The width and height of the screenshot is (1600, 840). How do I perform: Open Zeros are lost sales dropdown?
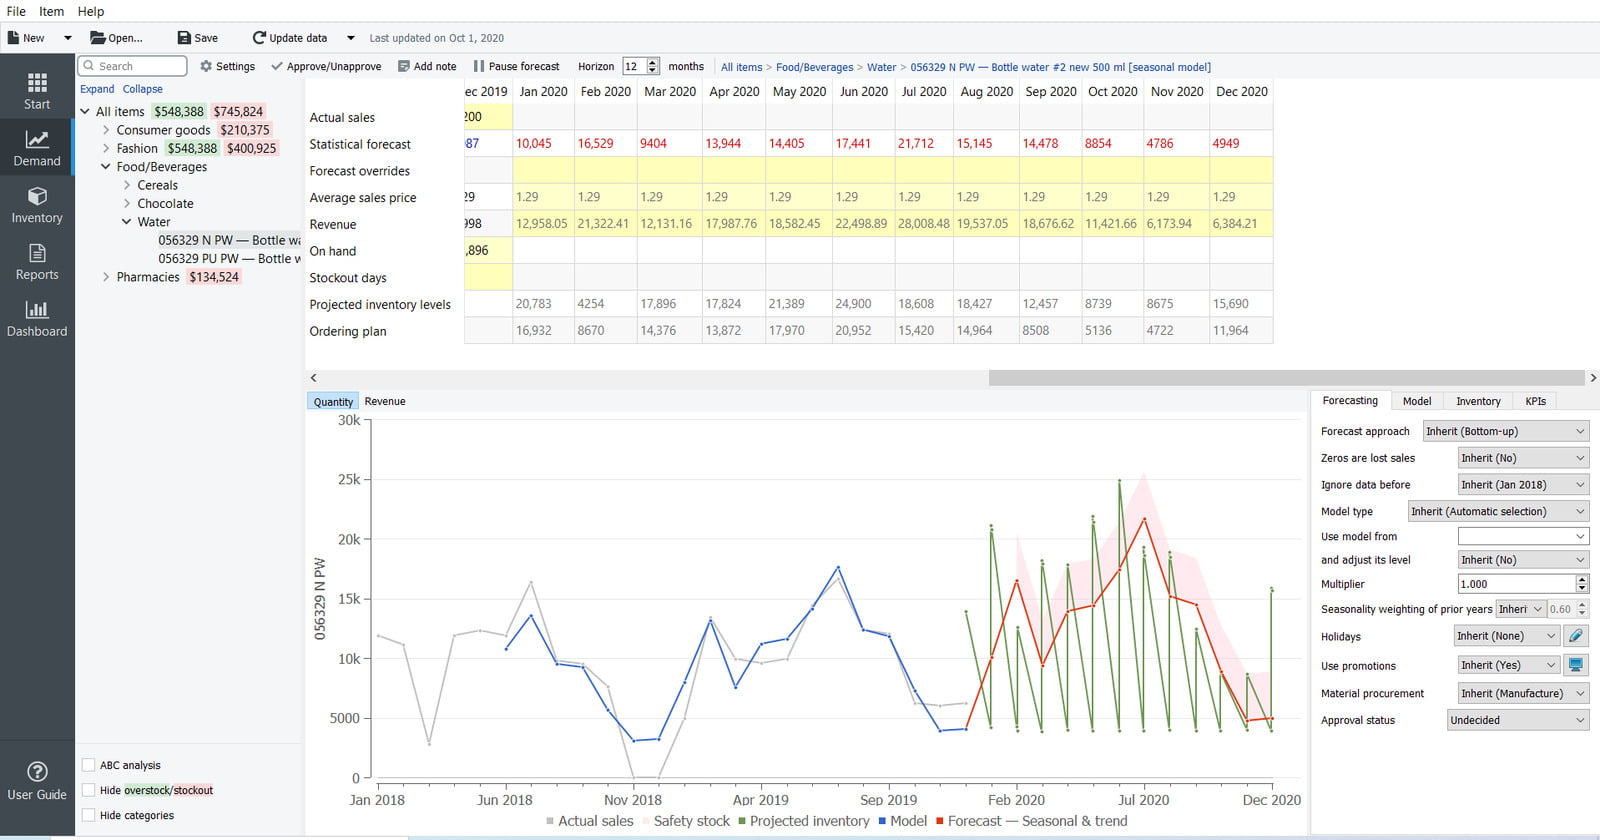(1523, 458)
